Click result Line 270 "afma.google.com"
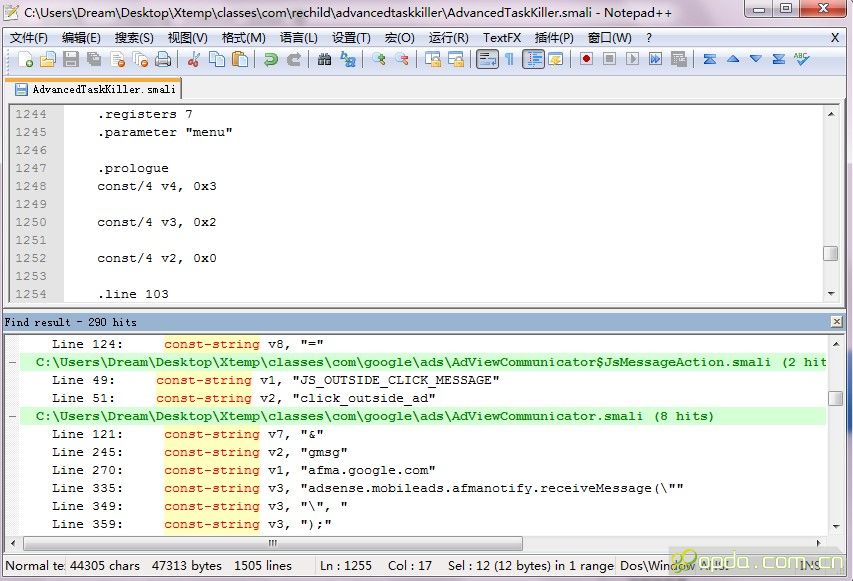Screen dimensions: 853x581 pos(244,470)
